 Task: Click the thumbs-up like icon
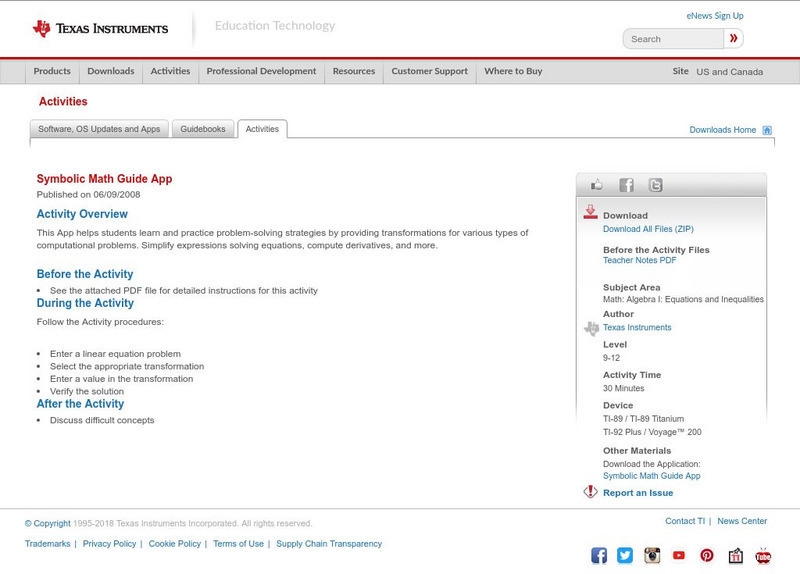pyautogui.click(x=596, y=185)
